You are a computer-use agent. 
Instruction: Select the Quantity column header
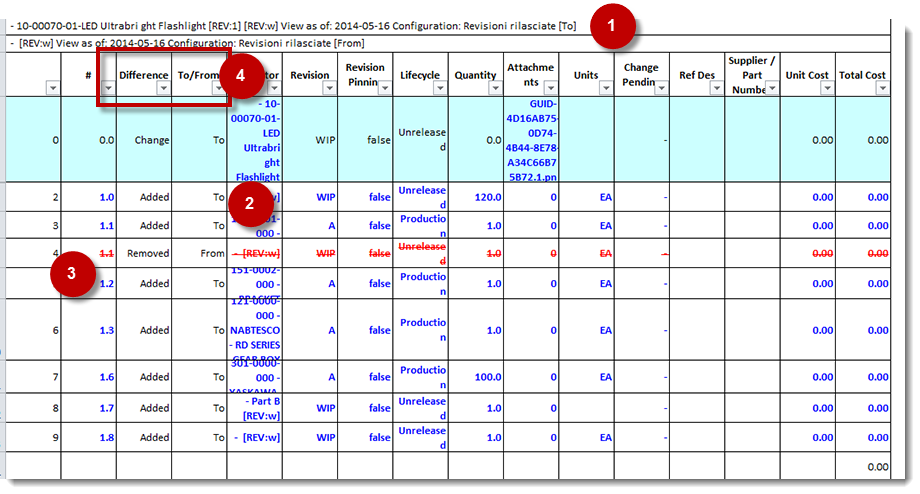(x=475, y=75)
